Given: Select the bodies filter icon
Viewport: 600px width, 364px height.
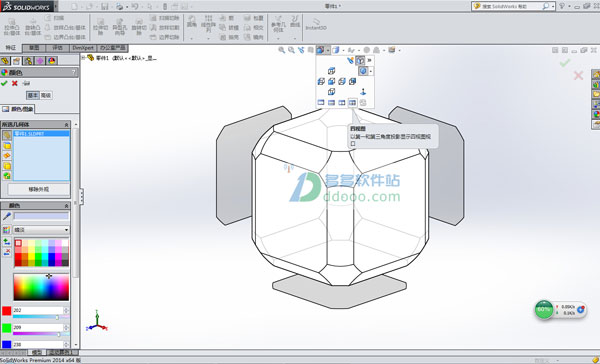Looking at the screenshot, I should point(7,166).
